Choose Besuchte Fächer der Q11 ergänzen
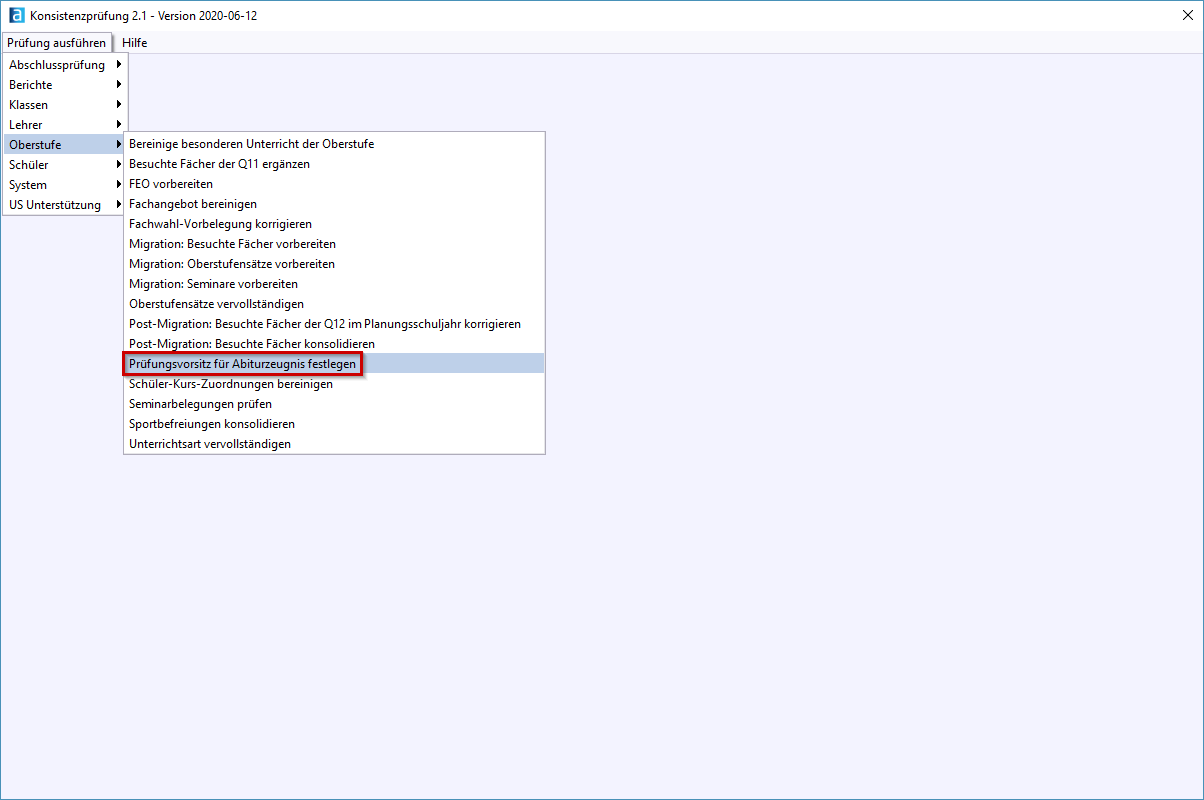Viewport: 1204px width, 800px height. [x=334, y=164]
